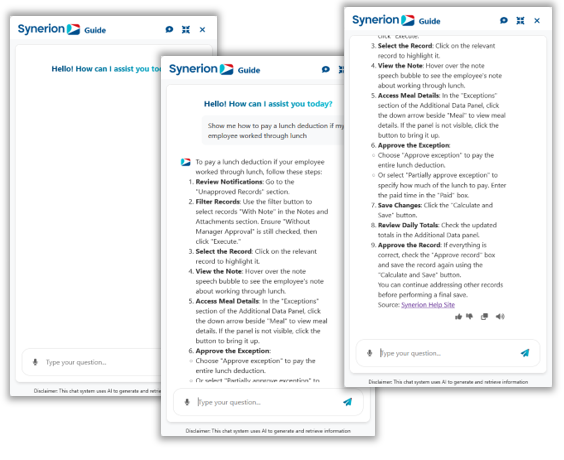Click the collapse icon in the right Guide window
Image resolution: width=564 pixels, height=460 pixels.
point(520,21)
